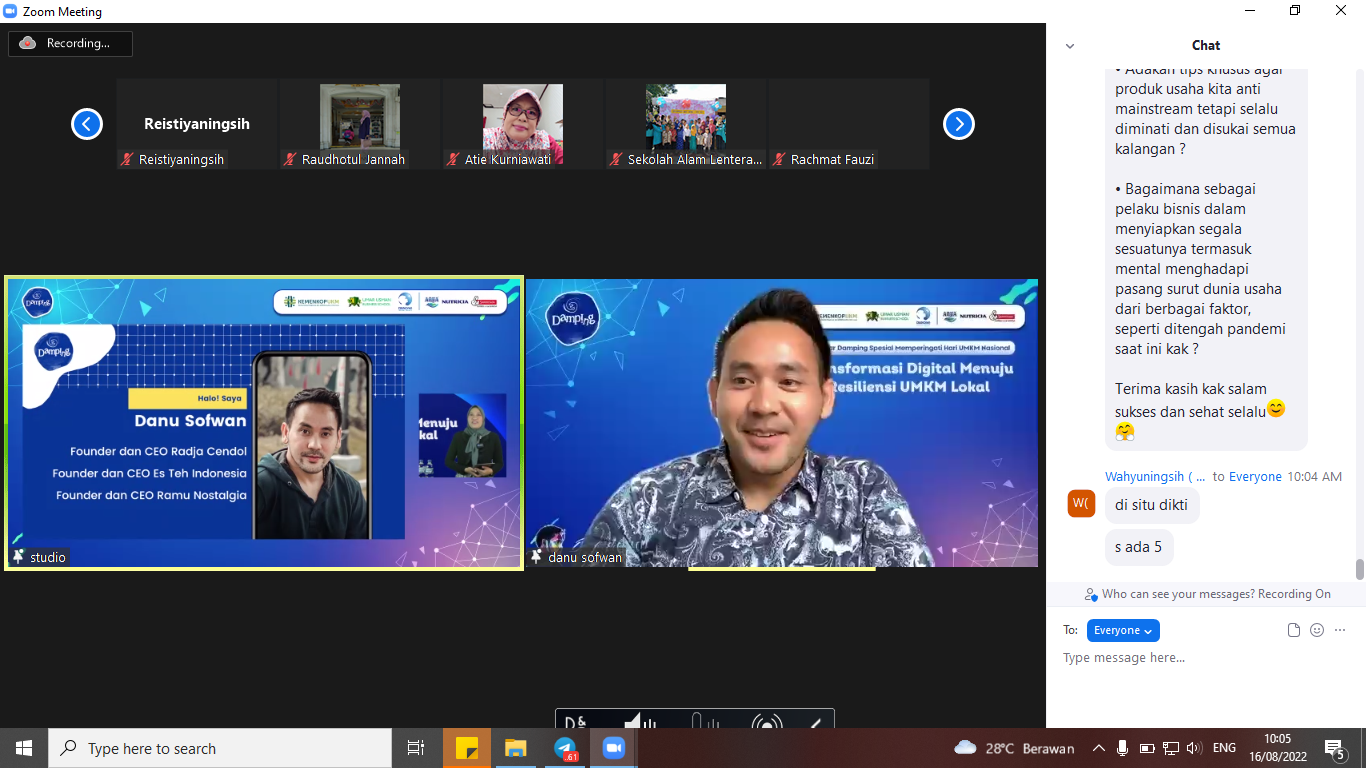Open the Everyone recipient dropdown
The height and width of the screenshot is (768, 1366).
1122,630
